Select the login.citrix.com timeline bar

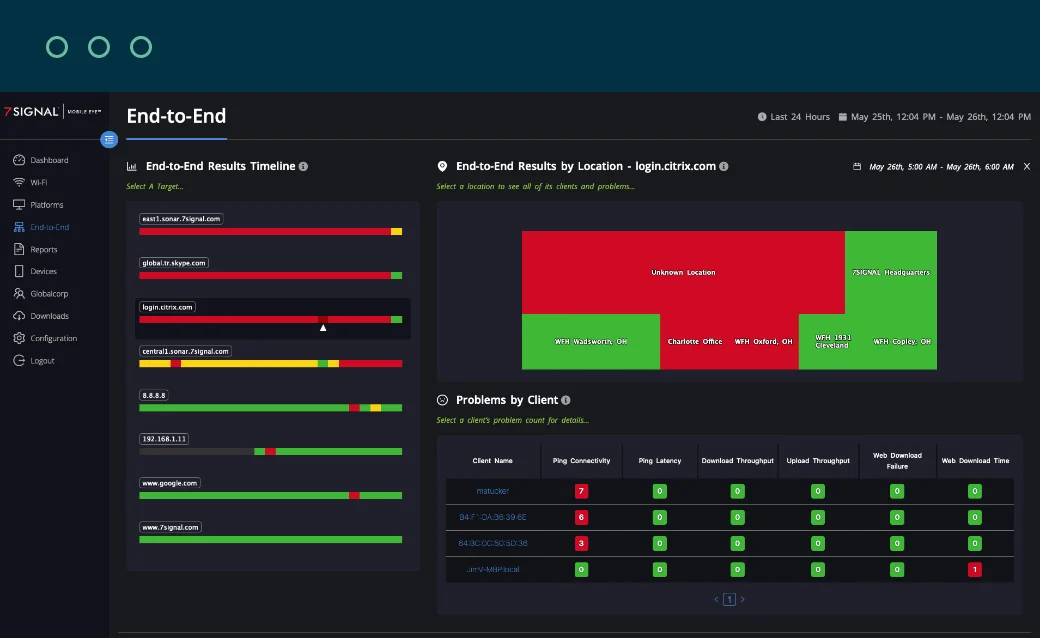270,319
